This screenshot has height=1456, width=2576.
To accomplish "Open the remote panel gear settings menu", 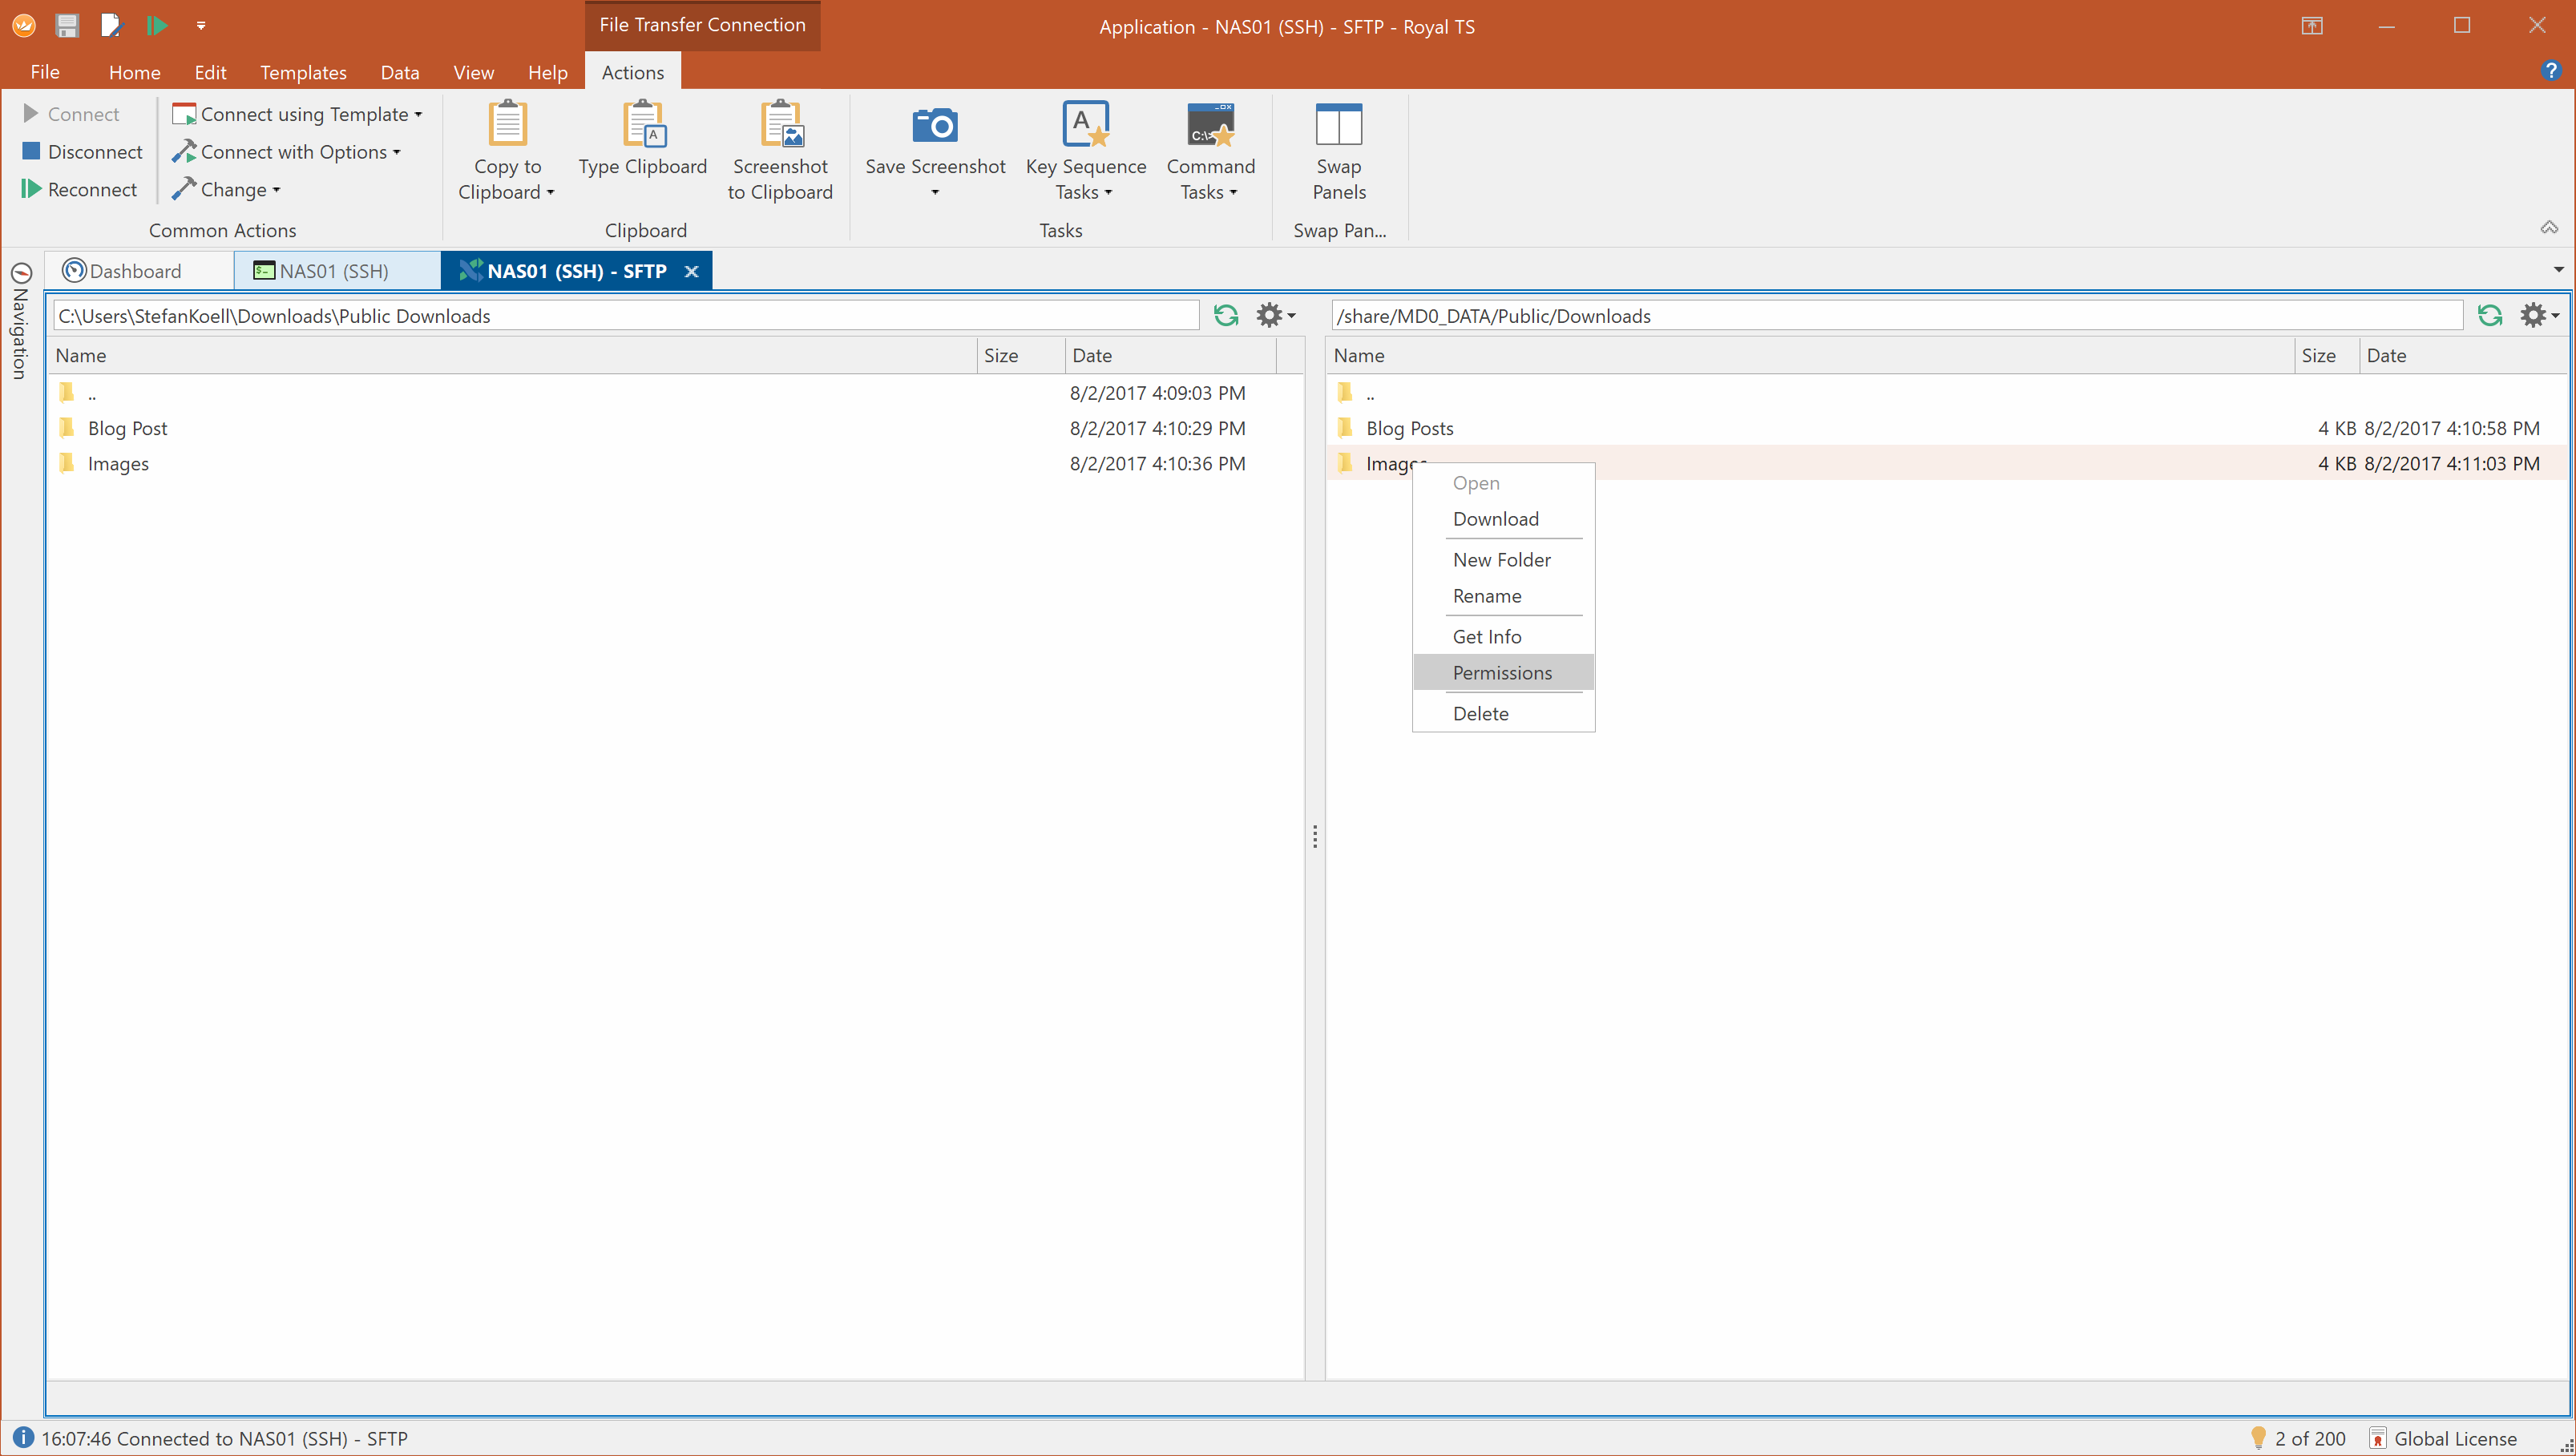I will [2539, 316].
